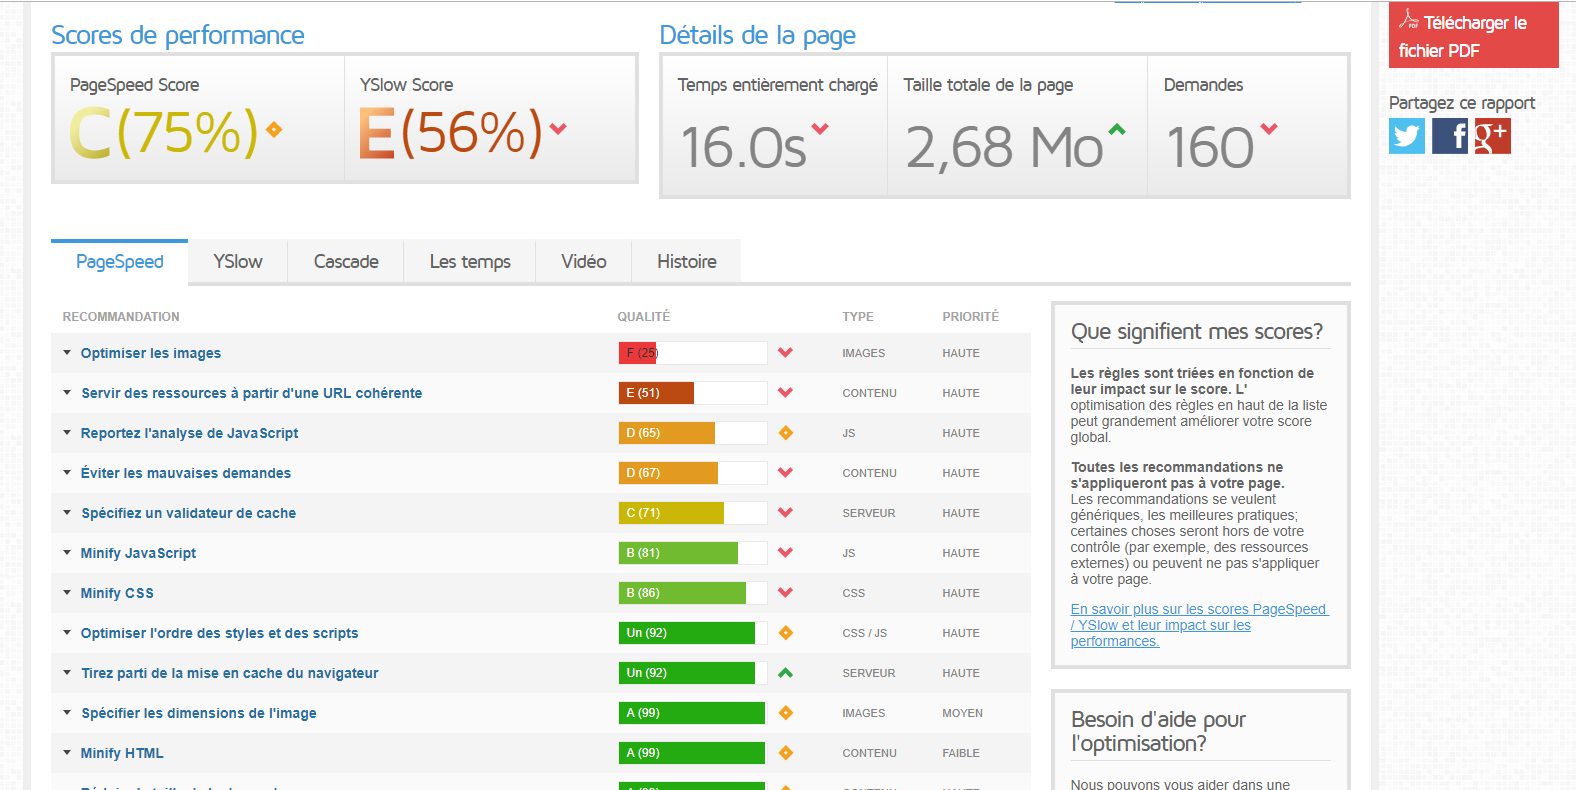This screenshot has height=790, width=1576.
Task: Click the trend arrow for Servir des ressources row
Action: click(x=785, y=393)
